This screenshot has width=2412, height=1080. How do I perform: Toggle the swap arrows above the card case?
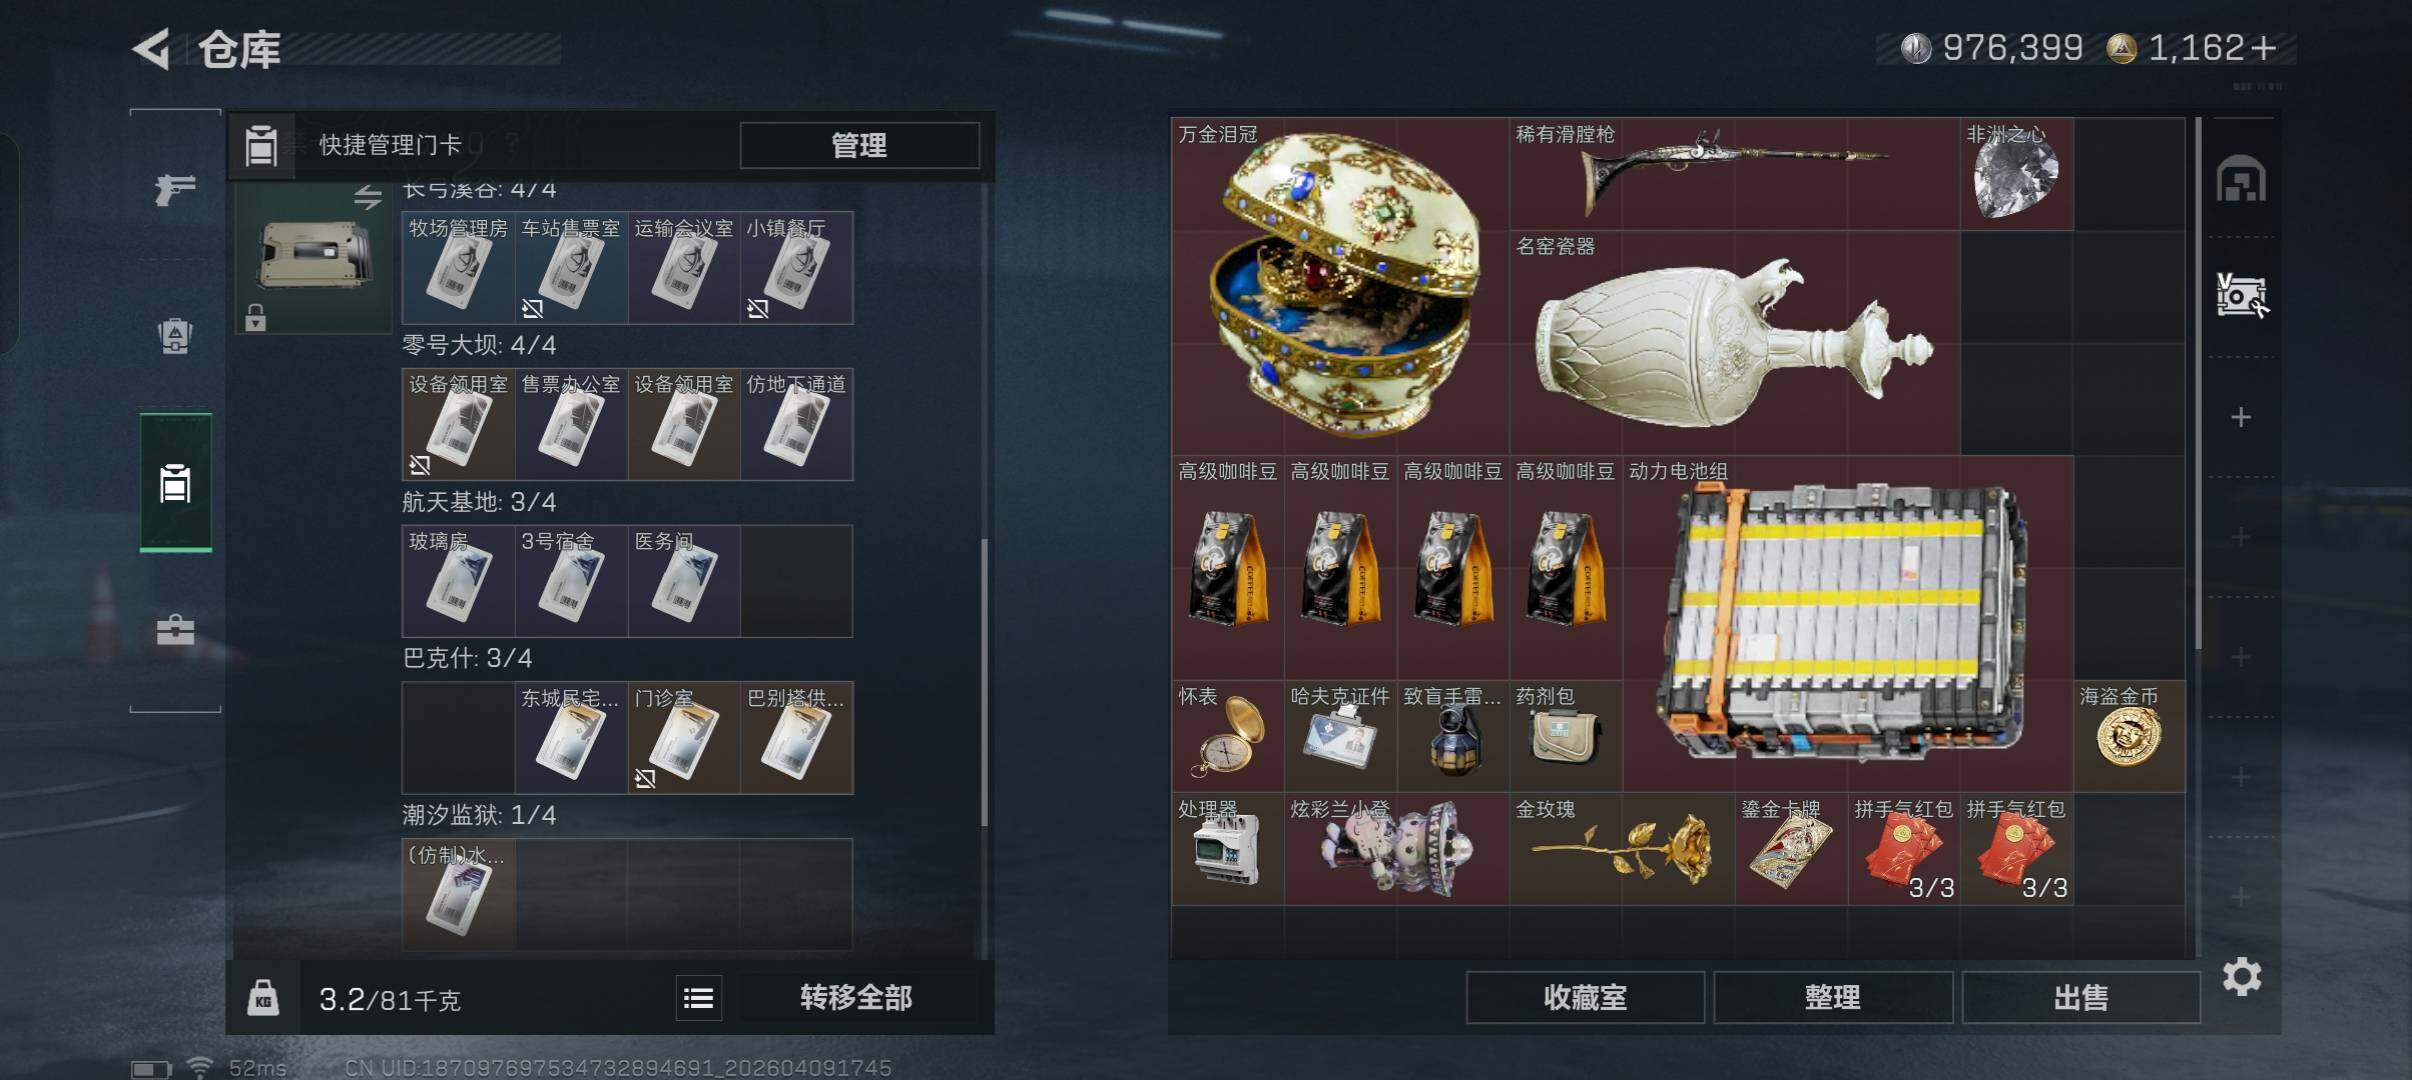pyautogui.click(x=368, y=197)
